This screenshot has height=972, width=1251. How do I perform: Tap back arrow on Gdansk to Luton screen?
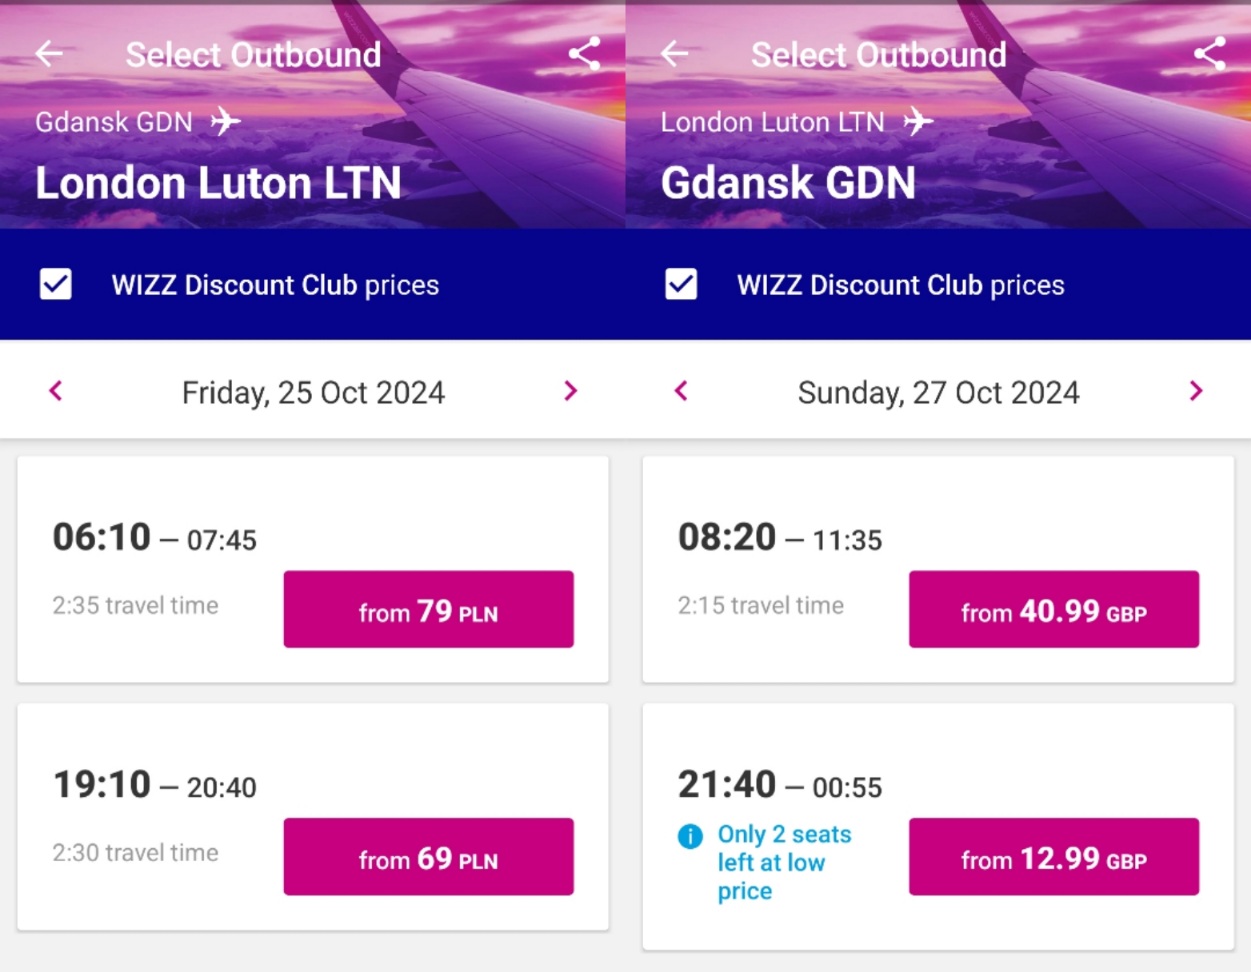pos(49,54)
